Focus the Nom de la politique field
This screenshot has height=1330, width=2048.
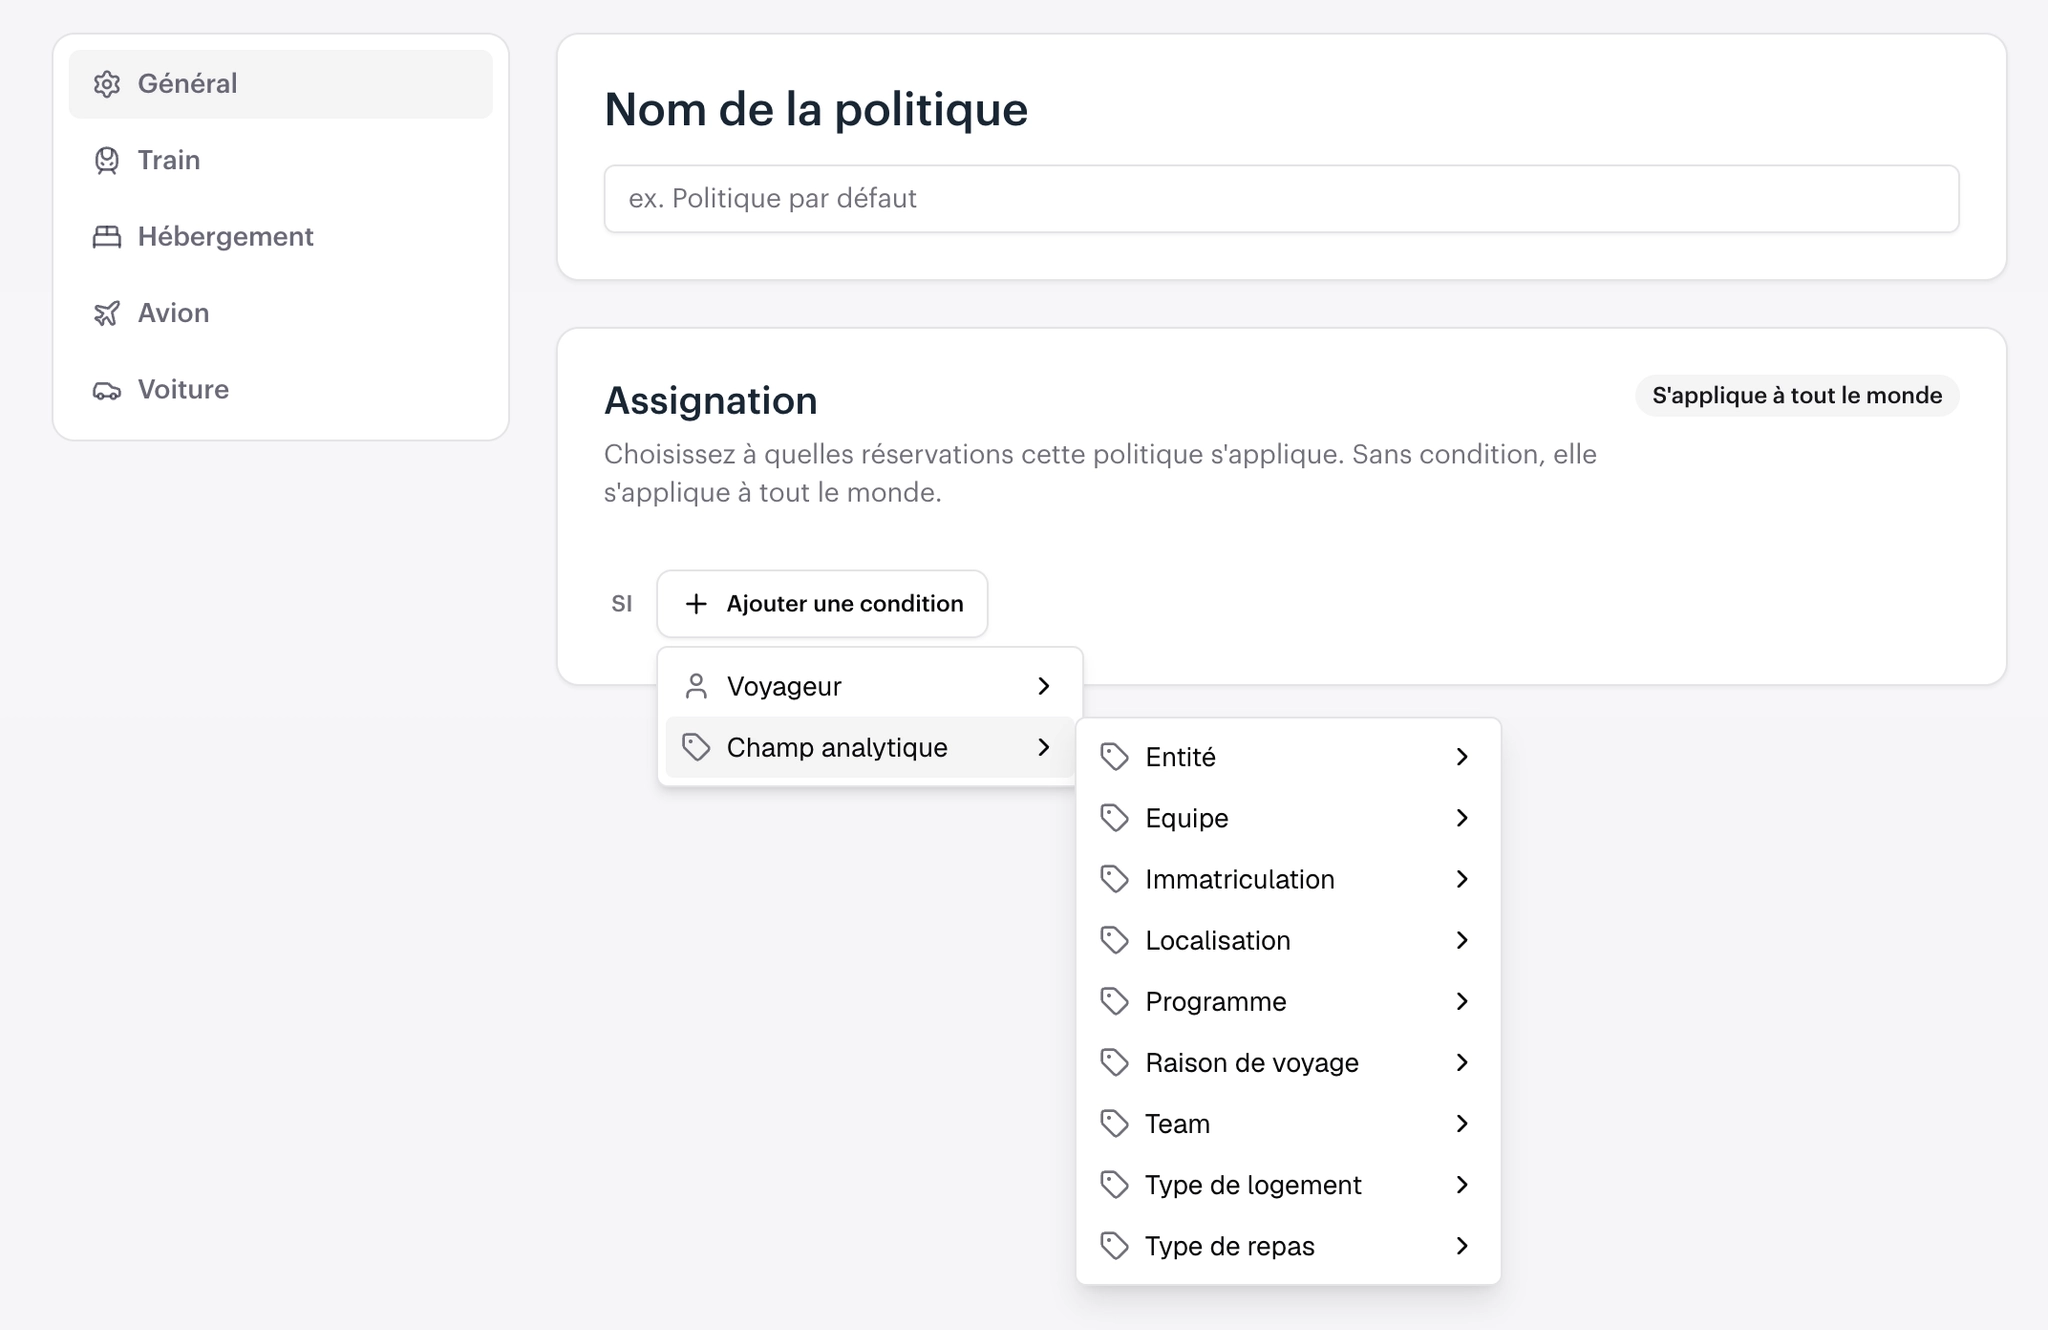pyautogui.click(x=1281, y=199)
